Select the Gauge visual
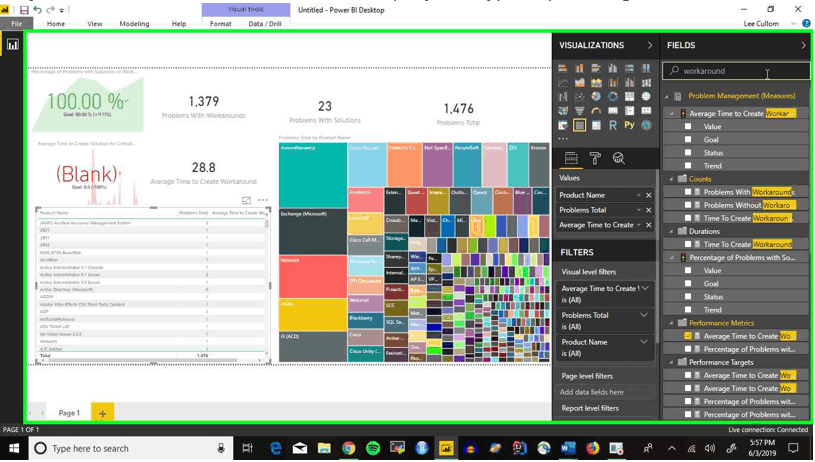 [x=596, y=110]
